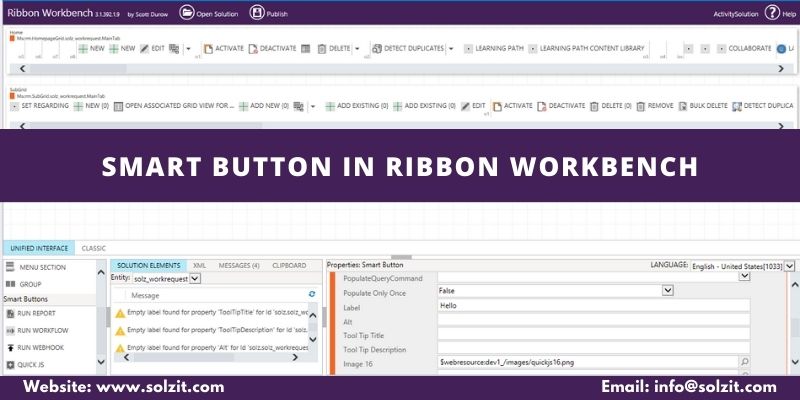800x400 pixels.
Task: Click the COLLABORATE ribbon button
Action: [744, 48]
